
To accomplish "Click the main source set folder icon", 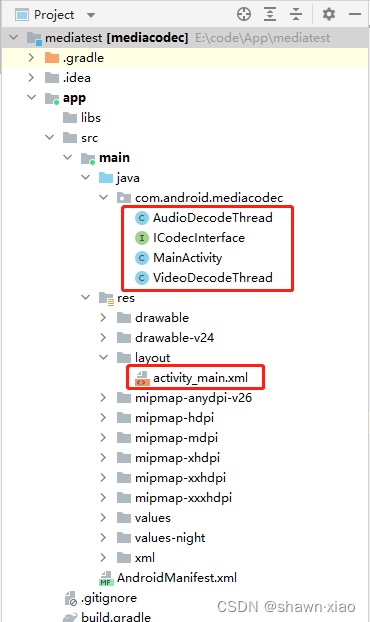I will point(88,158).
